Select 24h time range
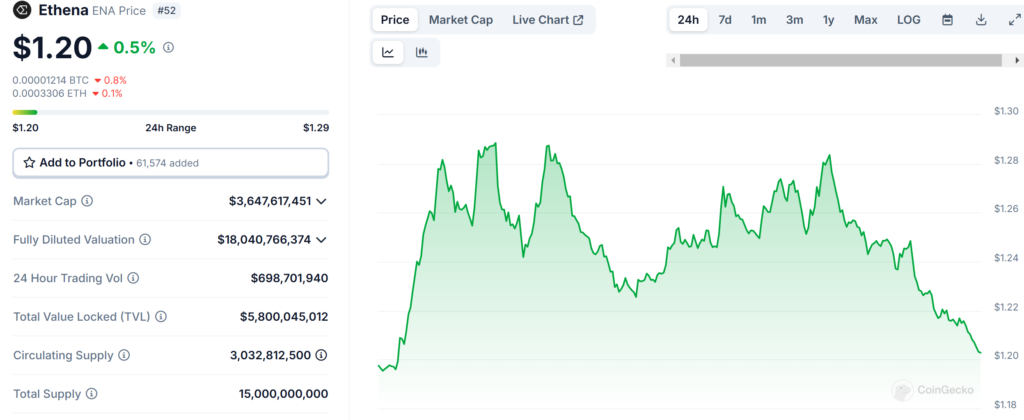The image size is (1024, 420). click(688, 20)
